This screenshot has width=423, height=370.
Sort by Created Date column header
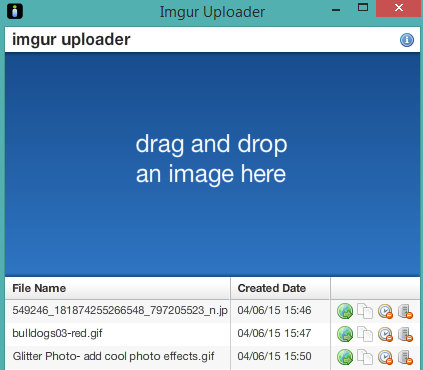click(x=280, y=288)
